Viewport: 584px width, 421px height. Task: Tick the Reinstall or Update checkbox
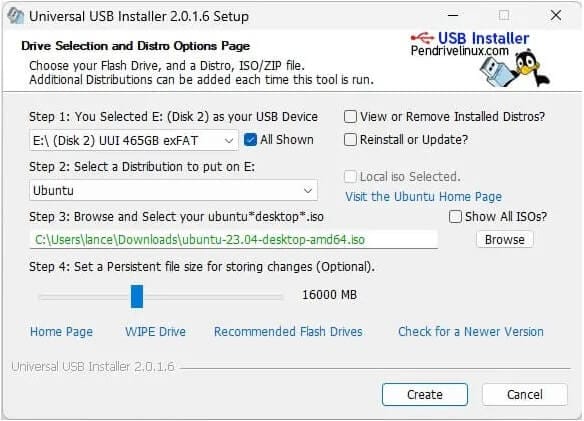350,140
